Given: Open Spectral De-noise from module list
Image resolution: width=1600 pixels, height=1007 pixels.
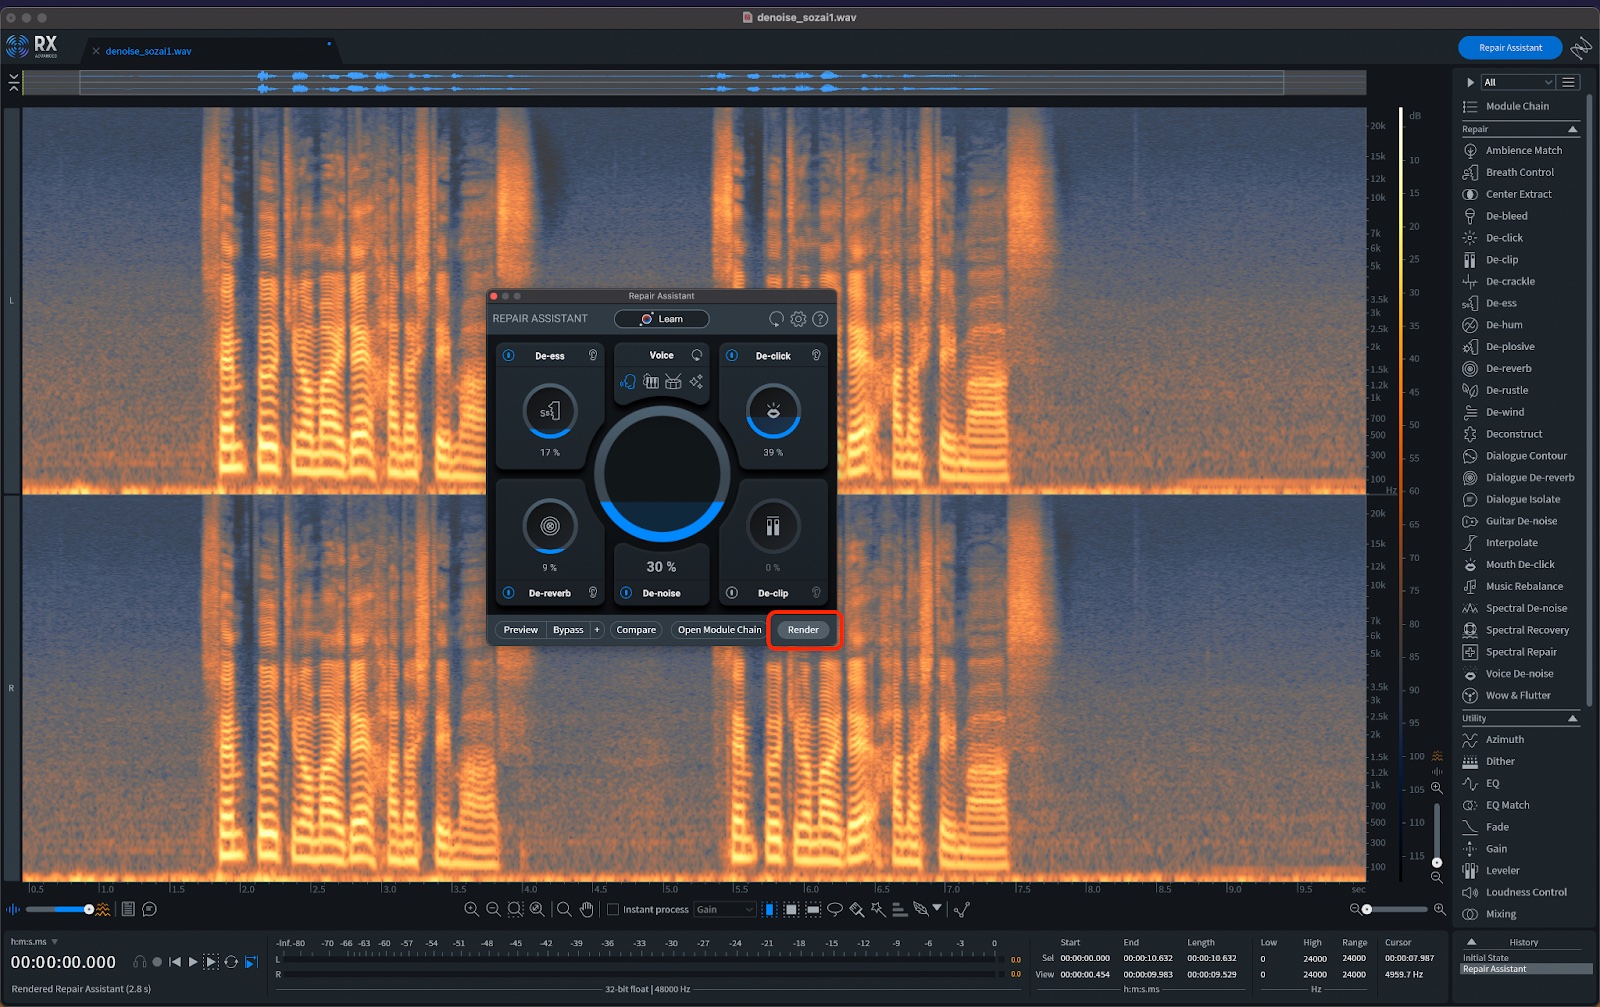Looking at the screenshot, I should click(x=1526, y=608).
